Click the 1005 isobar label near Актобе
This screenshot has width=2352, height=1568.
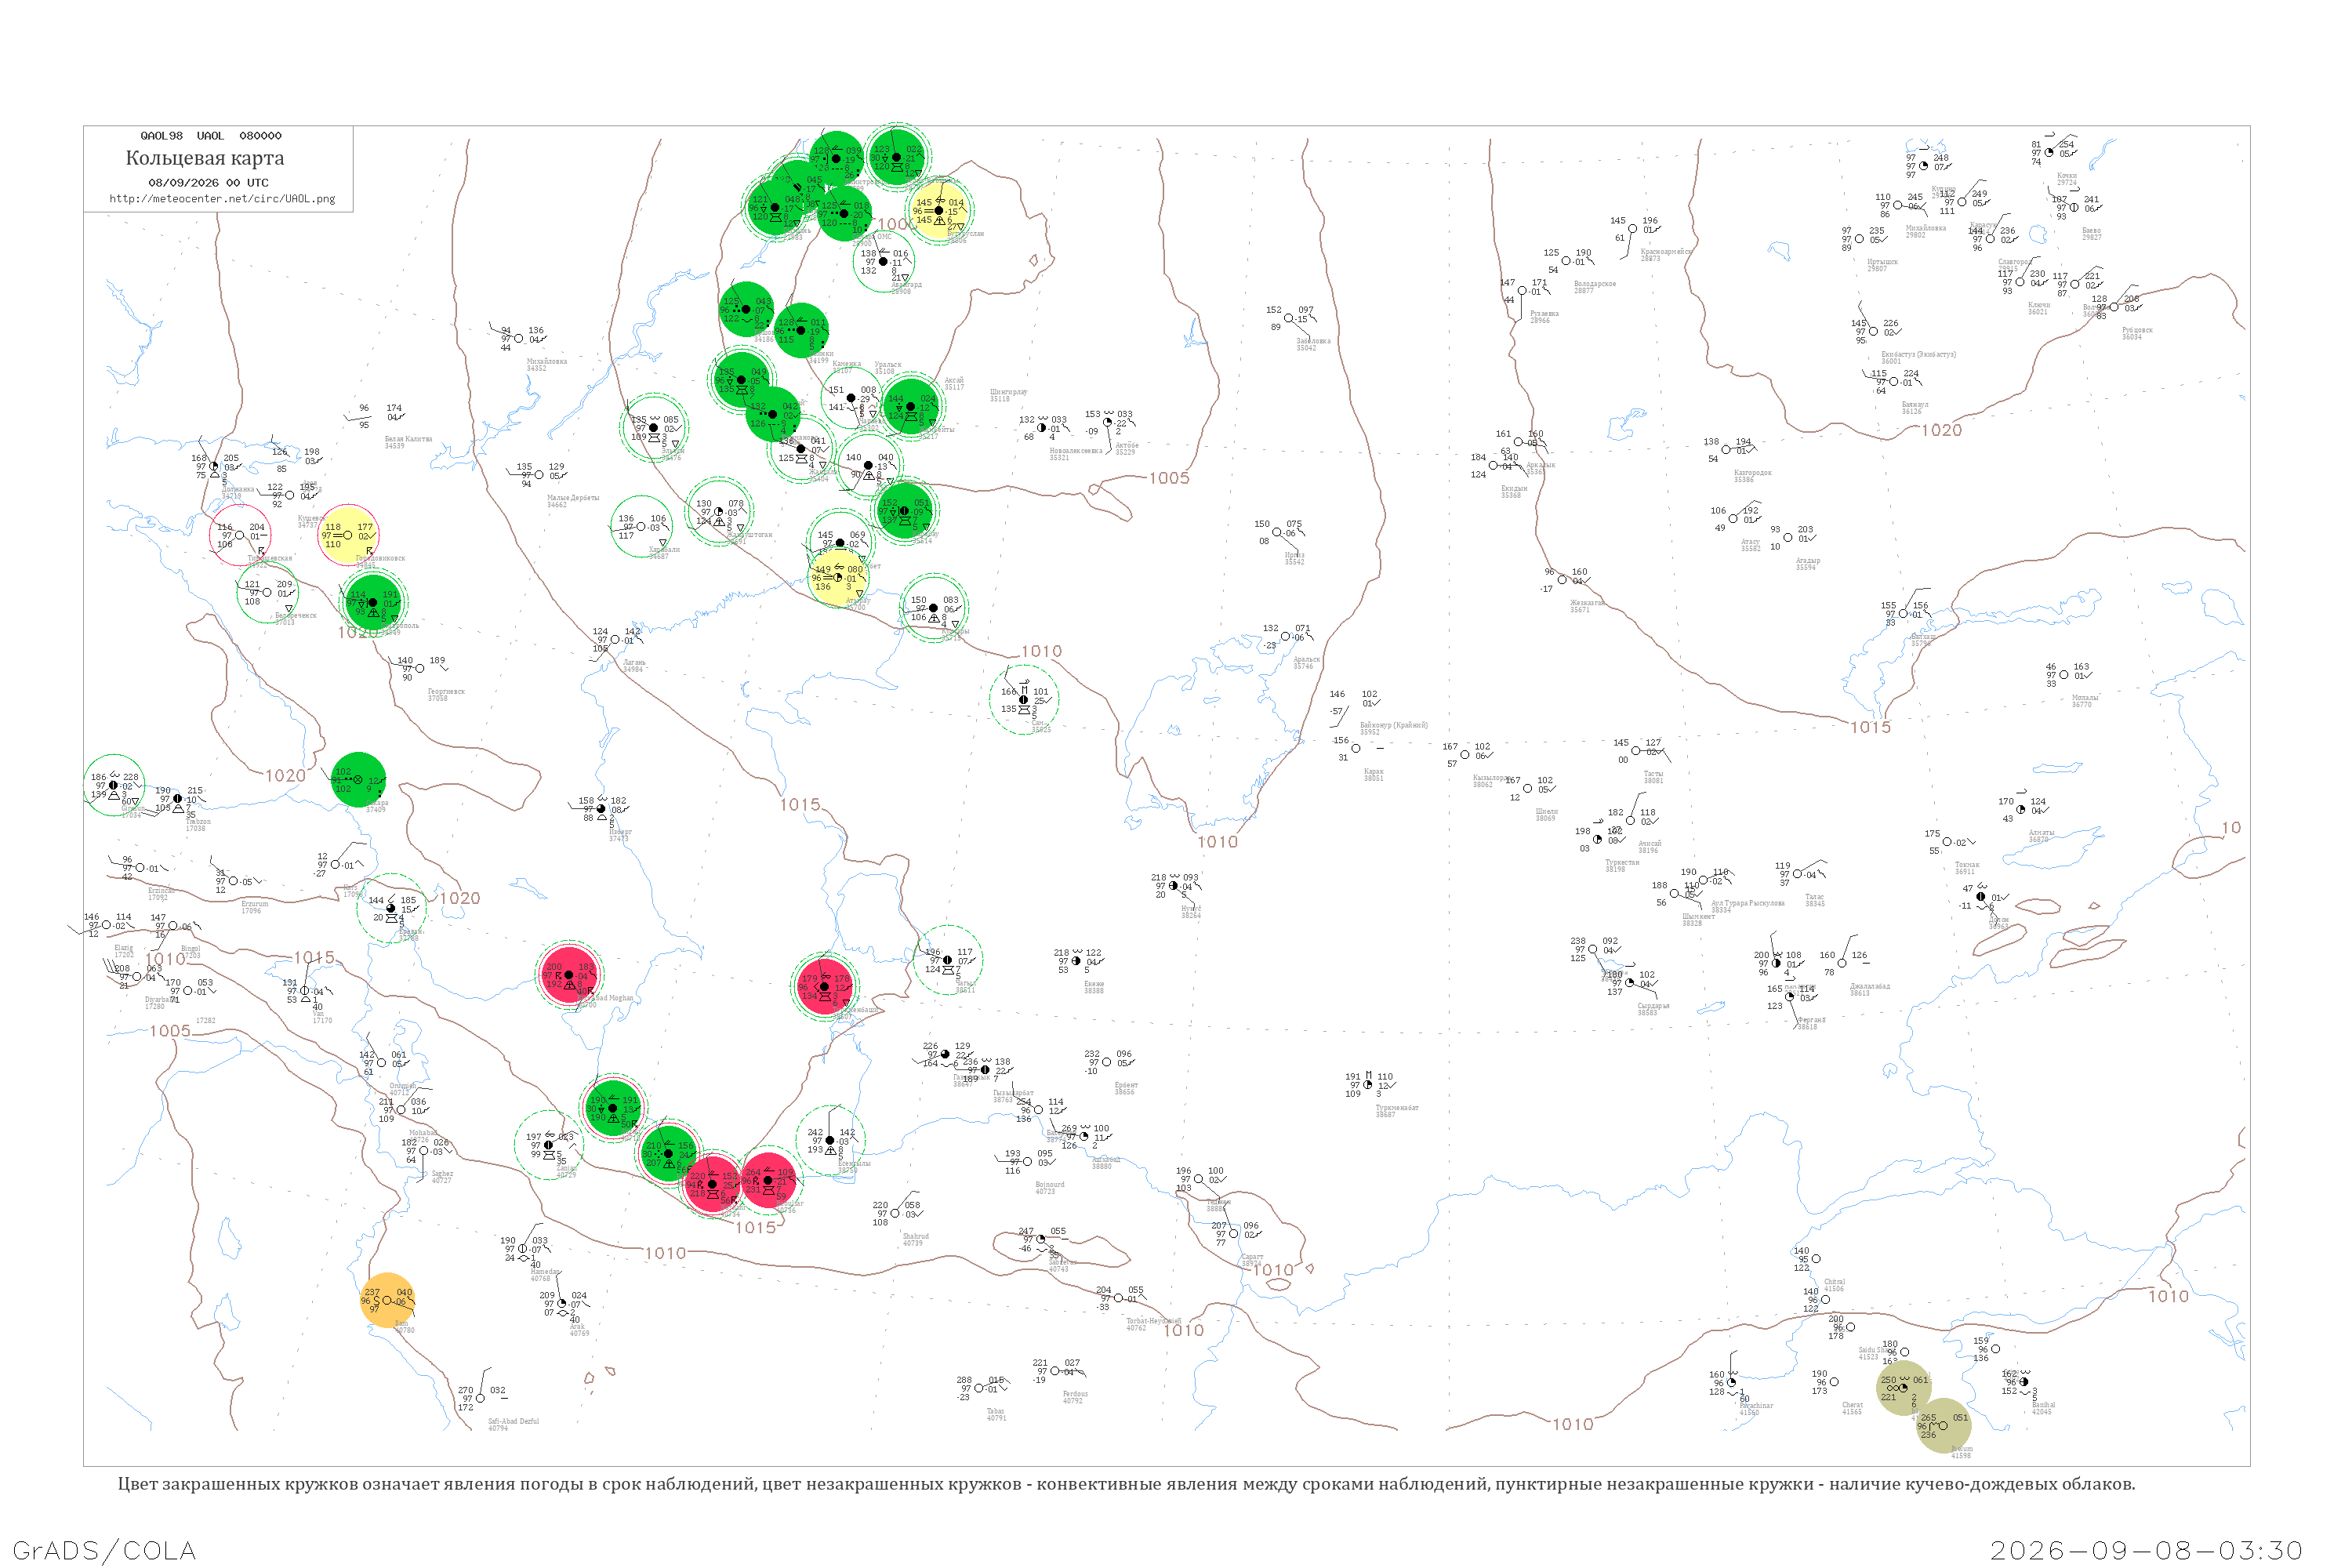(1169, 478)
